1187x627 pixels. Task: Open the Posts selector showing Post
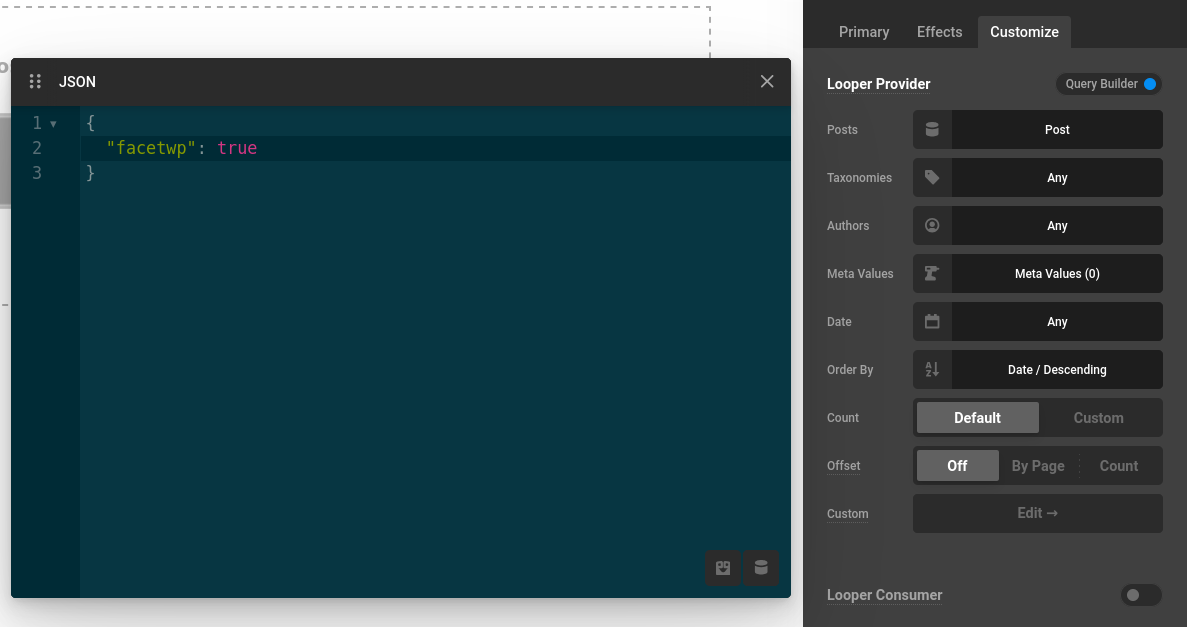[1056, 130]
